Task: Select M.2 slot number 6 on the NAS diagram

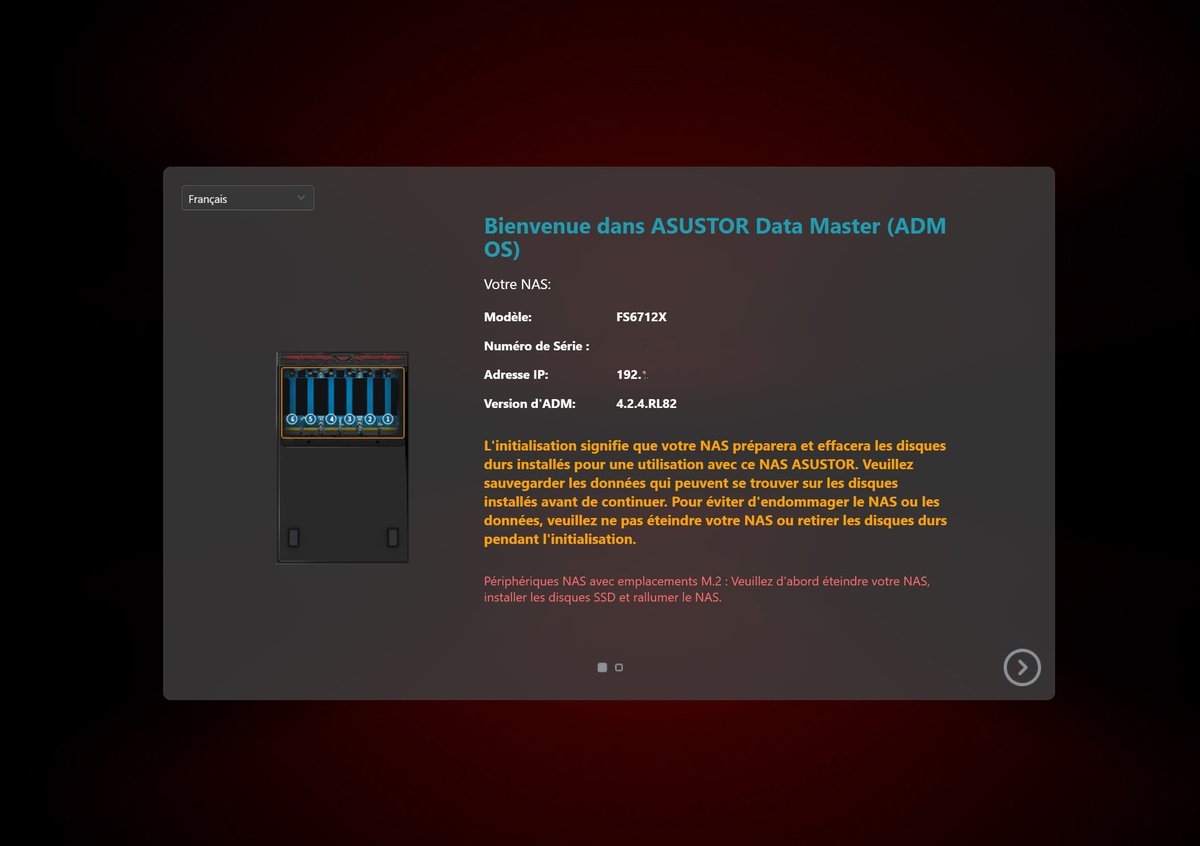Action: coord(291,418)
